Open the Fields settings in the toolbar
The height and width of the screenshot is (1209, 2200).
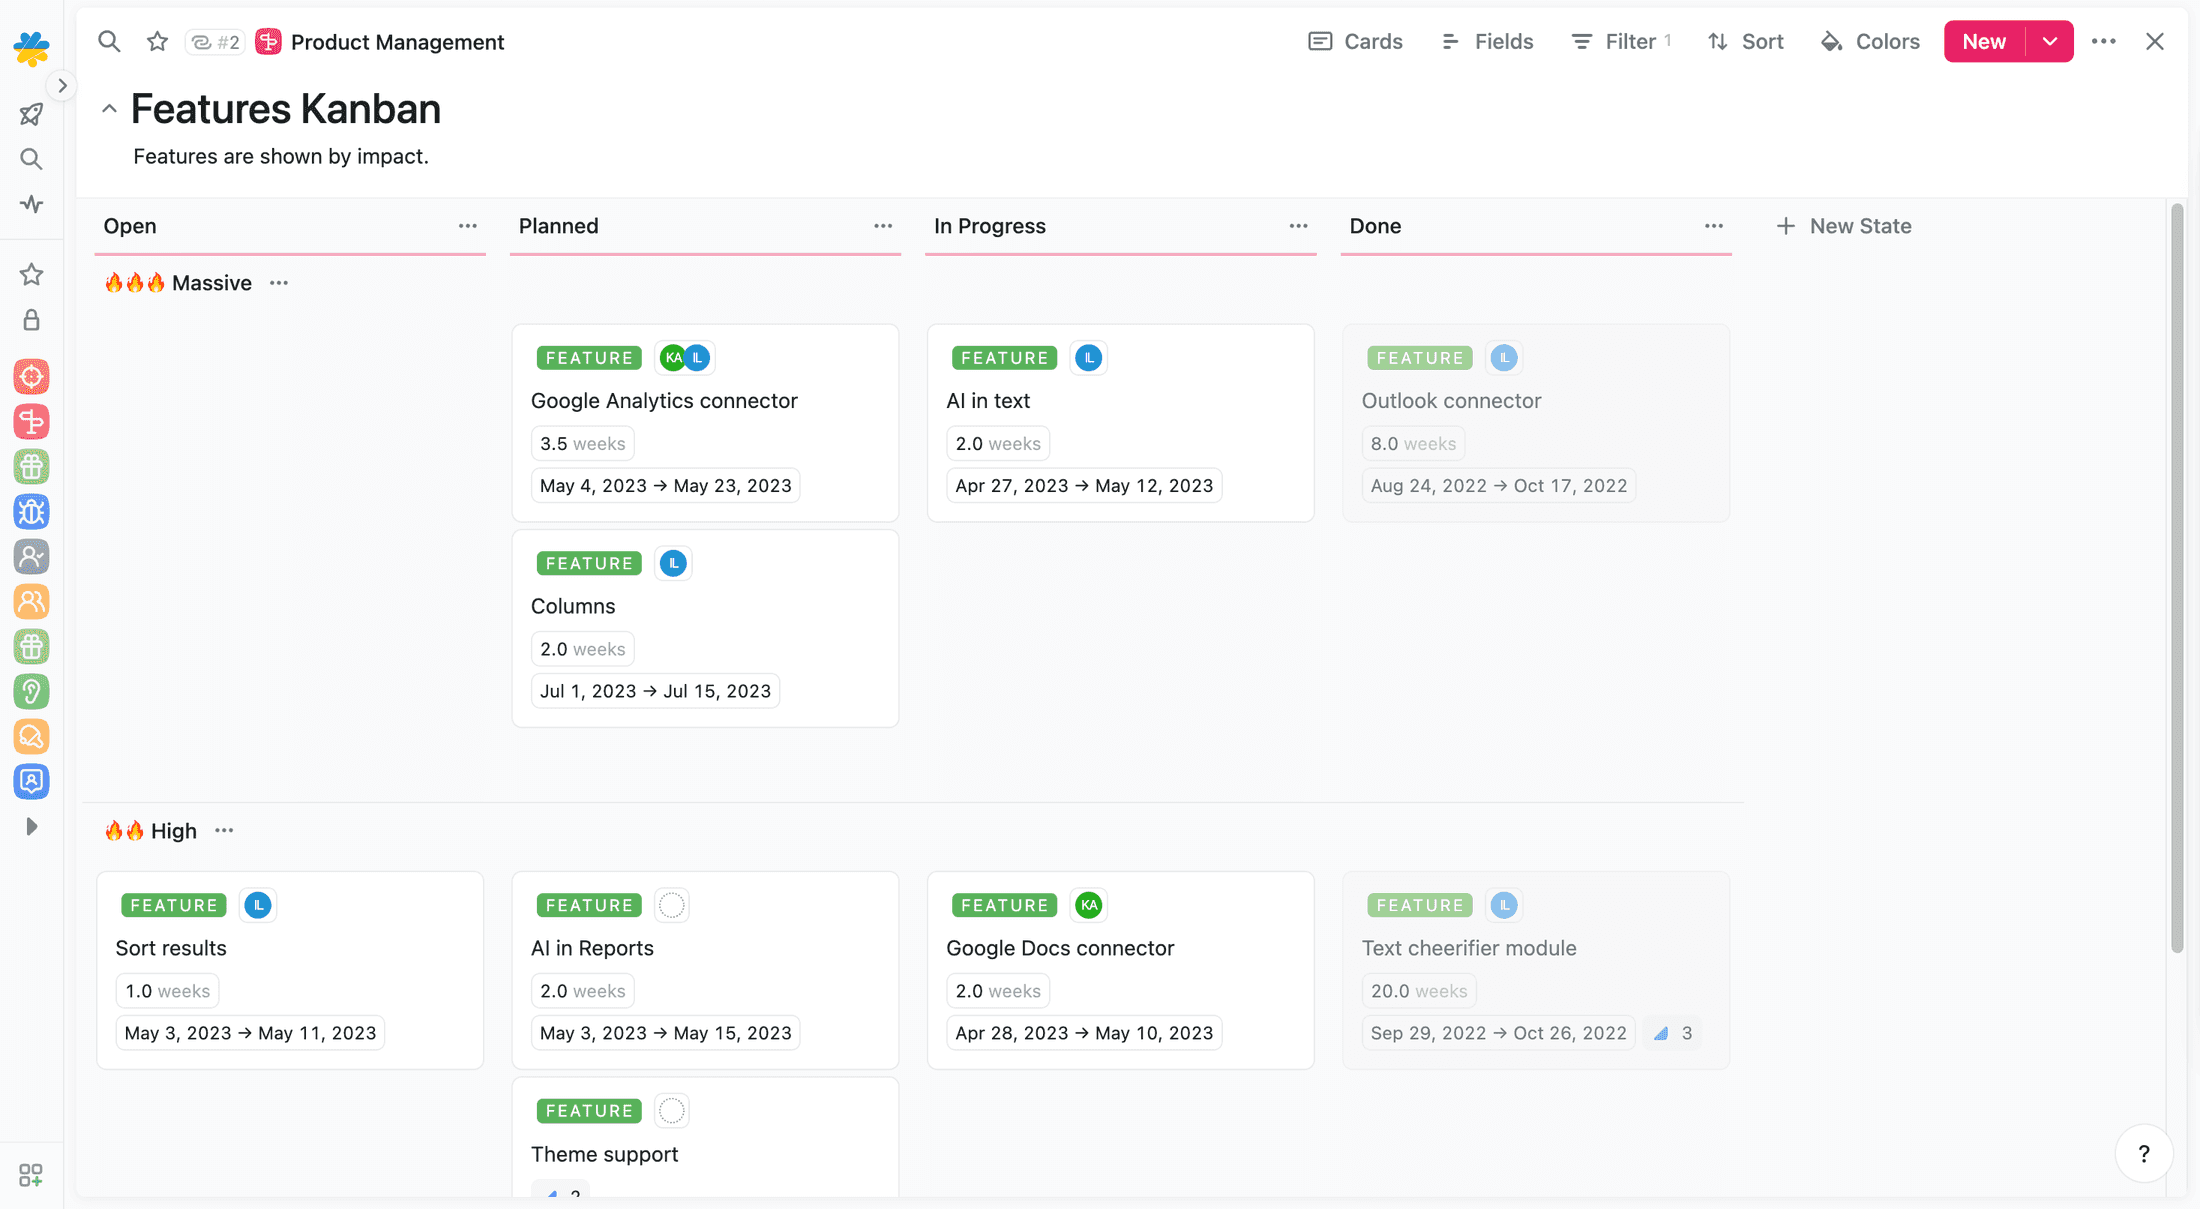click(1487, 41)
